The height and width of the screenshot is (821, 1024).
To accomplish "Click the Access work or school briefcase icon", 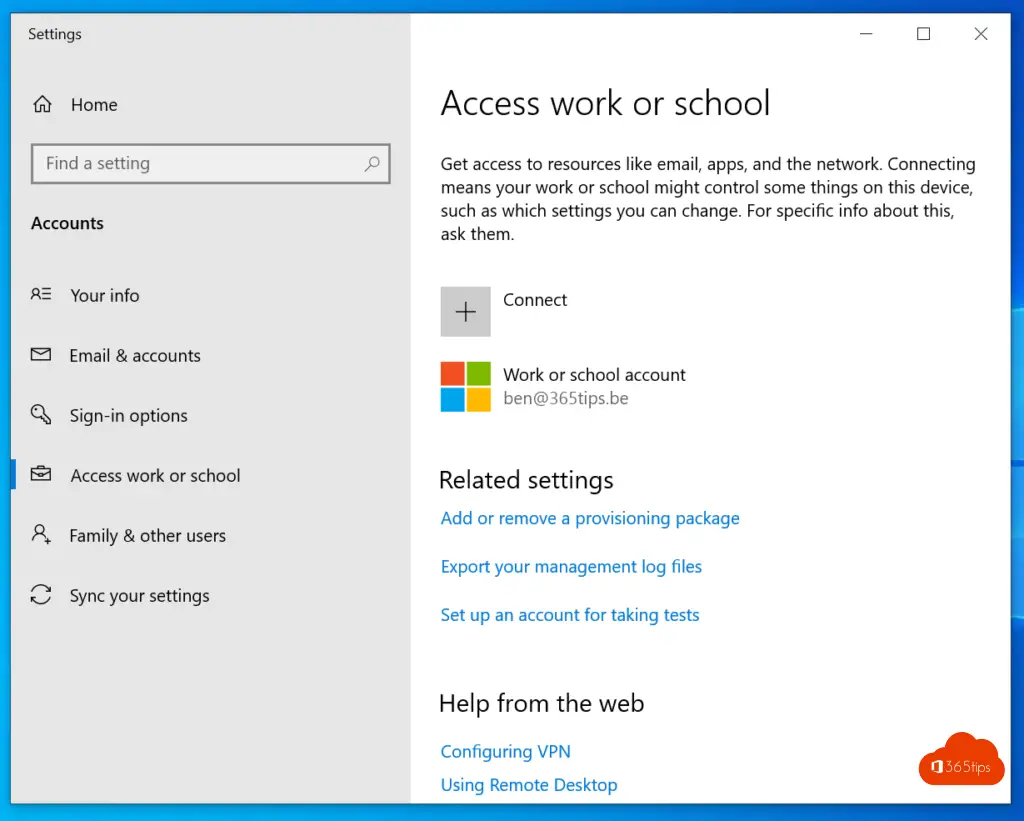I will (40, 474).
